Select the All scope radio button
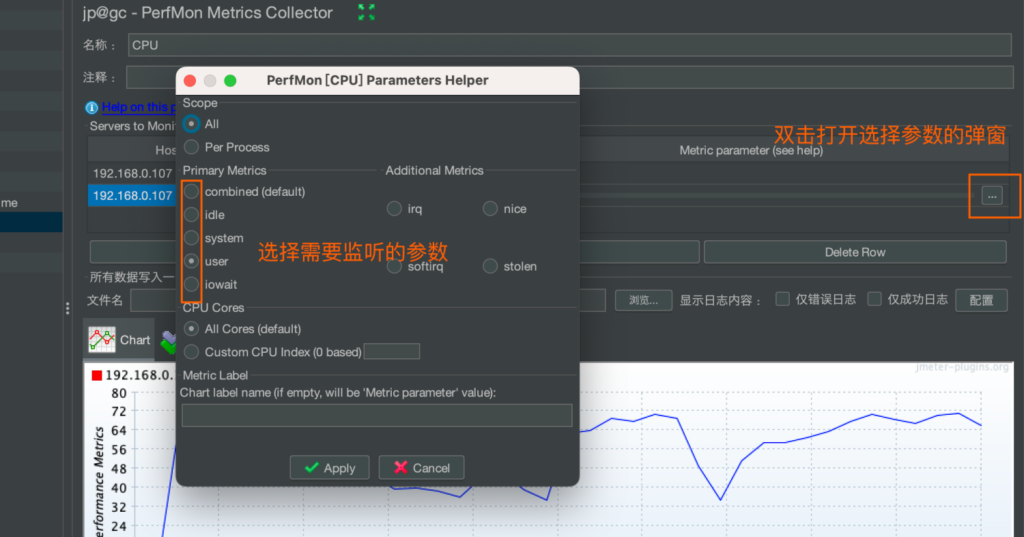Screen dimensions: 1024x537 pos(191,123)
